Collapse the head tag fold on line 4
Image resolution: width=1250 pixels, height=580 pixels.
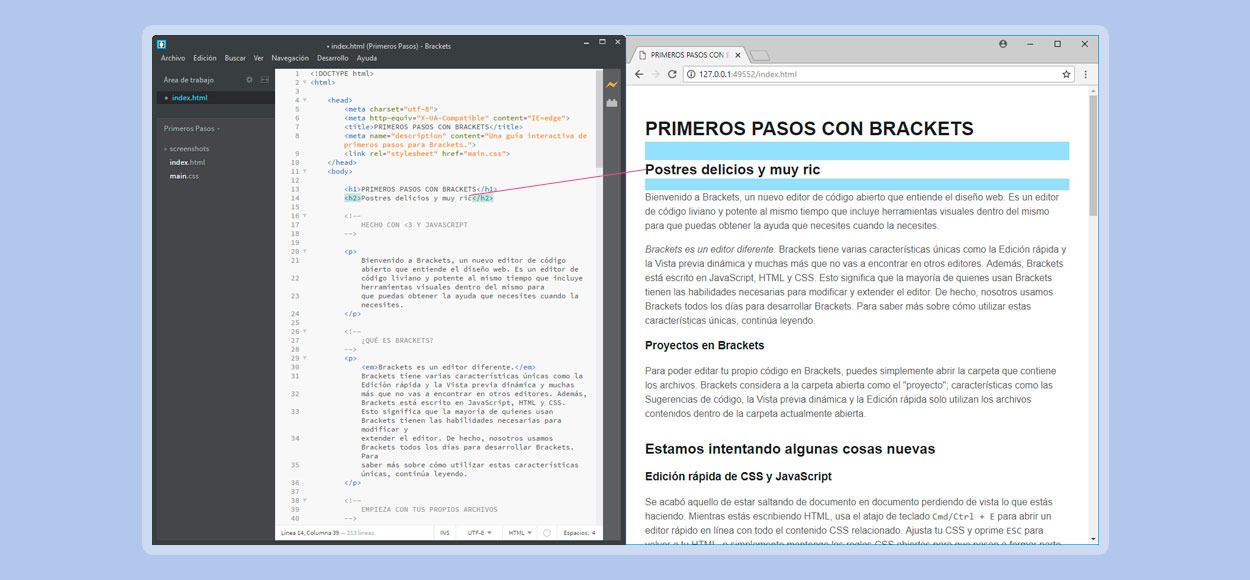[304, 100]
